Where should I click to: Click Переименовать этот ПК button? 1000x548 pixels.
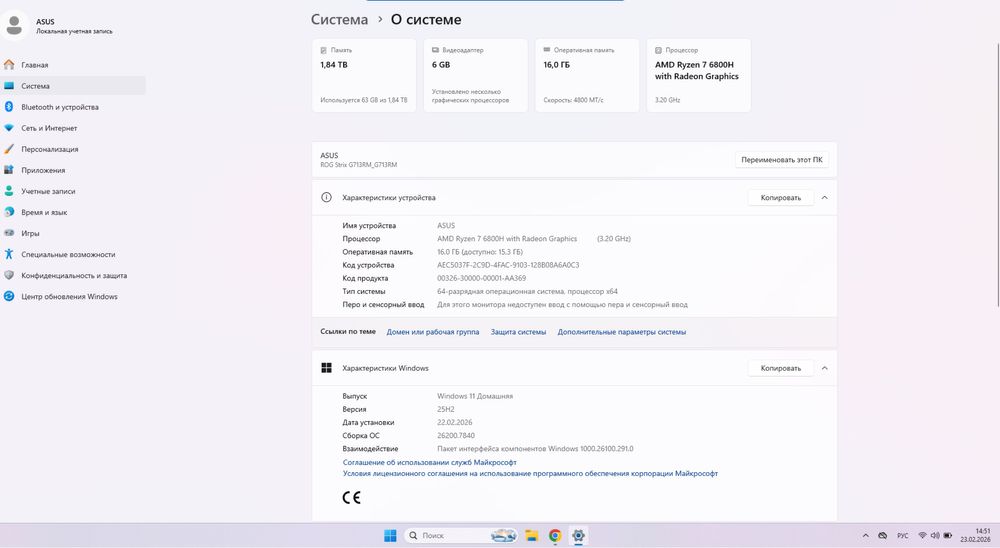tap(782, 160)
